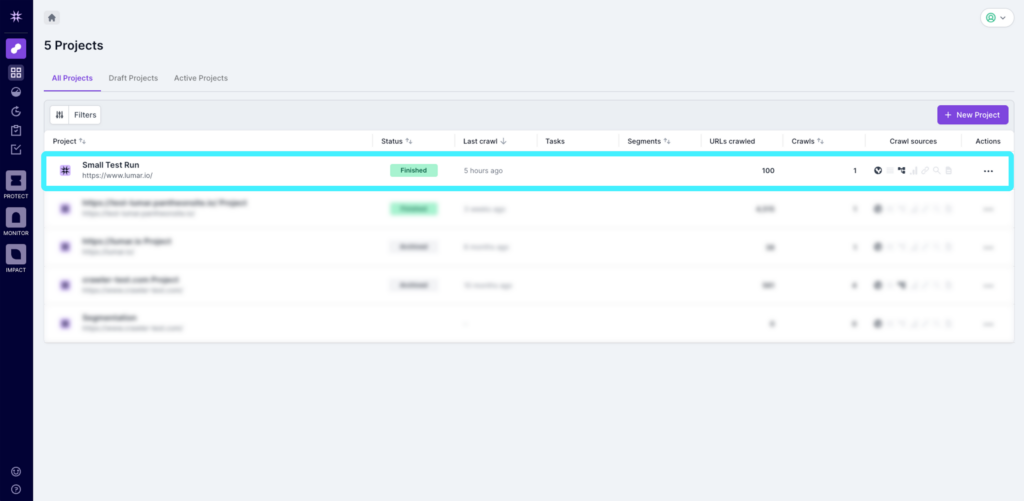Click the magnifier source icon for Small Test Run
Screen dimensions: 1024x501
pyautogui.click(x=936, y=170)
